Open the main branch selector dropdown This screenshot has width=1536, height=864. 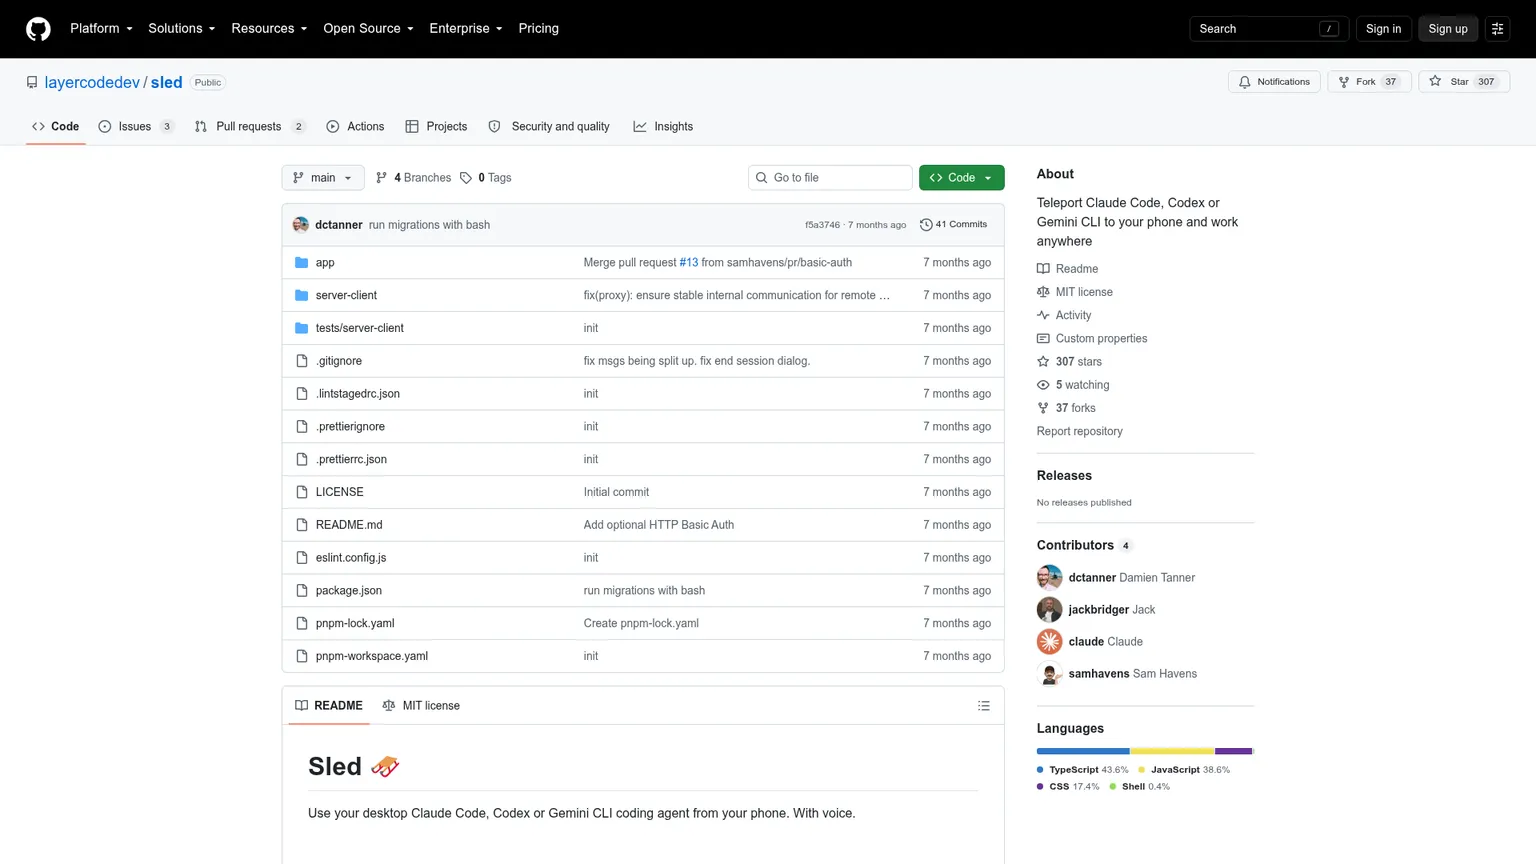click(x=323, y=178)
